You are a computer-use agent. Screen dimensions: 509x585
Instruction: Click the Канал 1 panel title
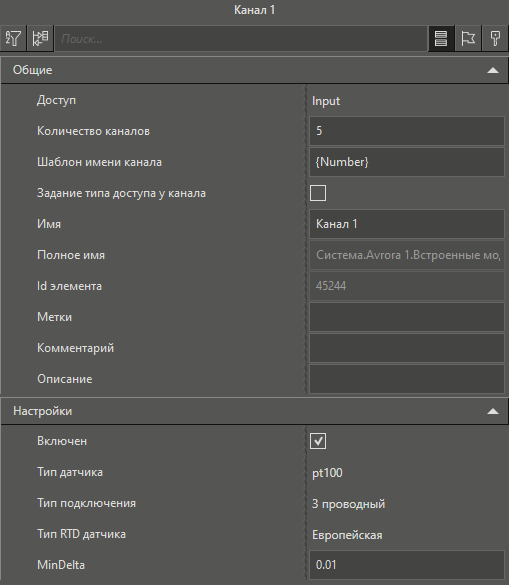click(x=254, y=10)
